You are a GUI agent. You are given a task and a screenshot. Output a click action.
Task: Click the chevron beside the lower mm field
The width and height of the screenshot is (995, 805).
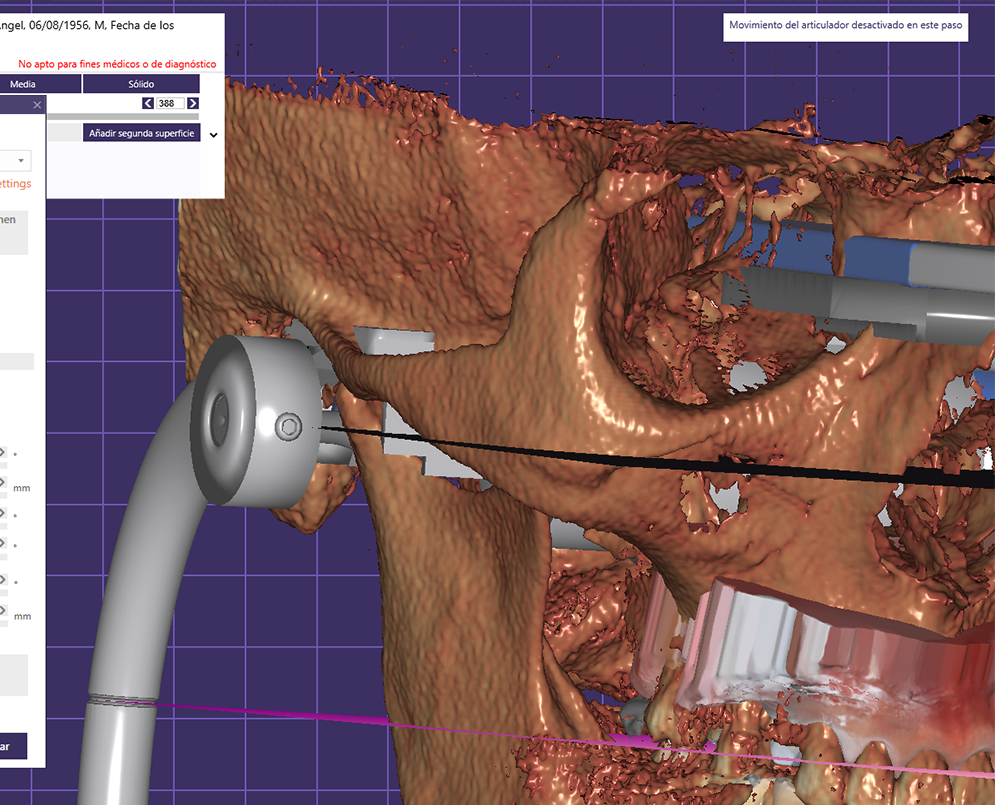click(x=4, y=611)
